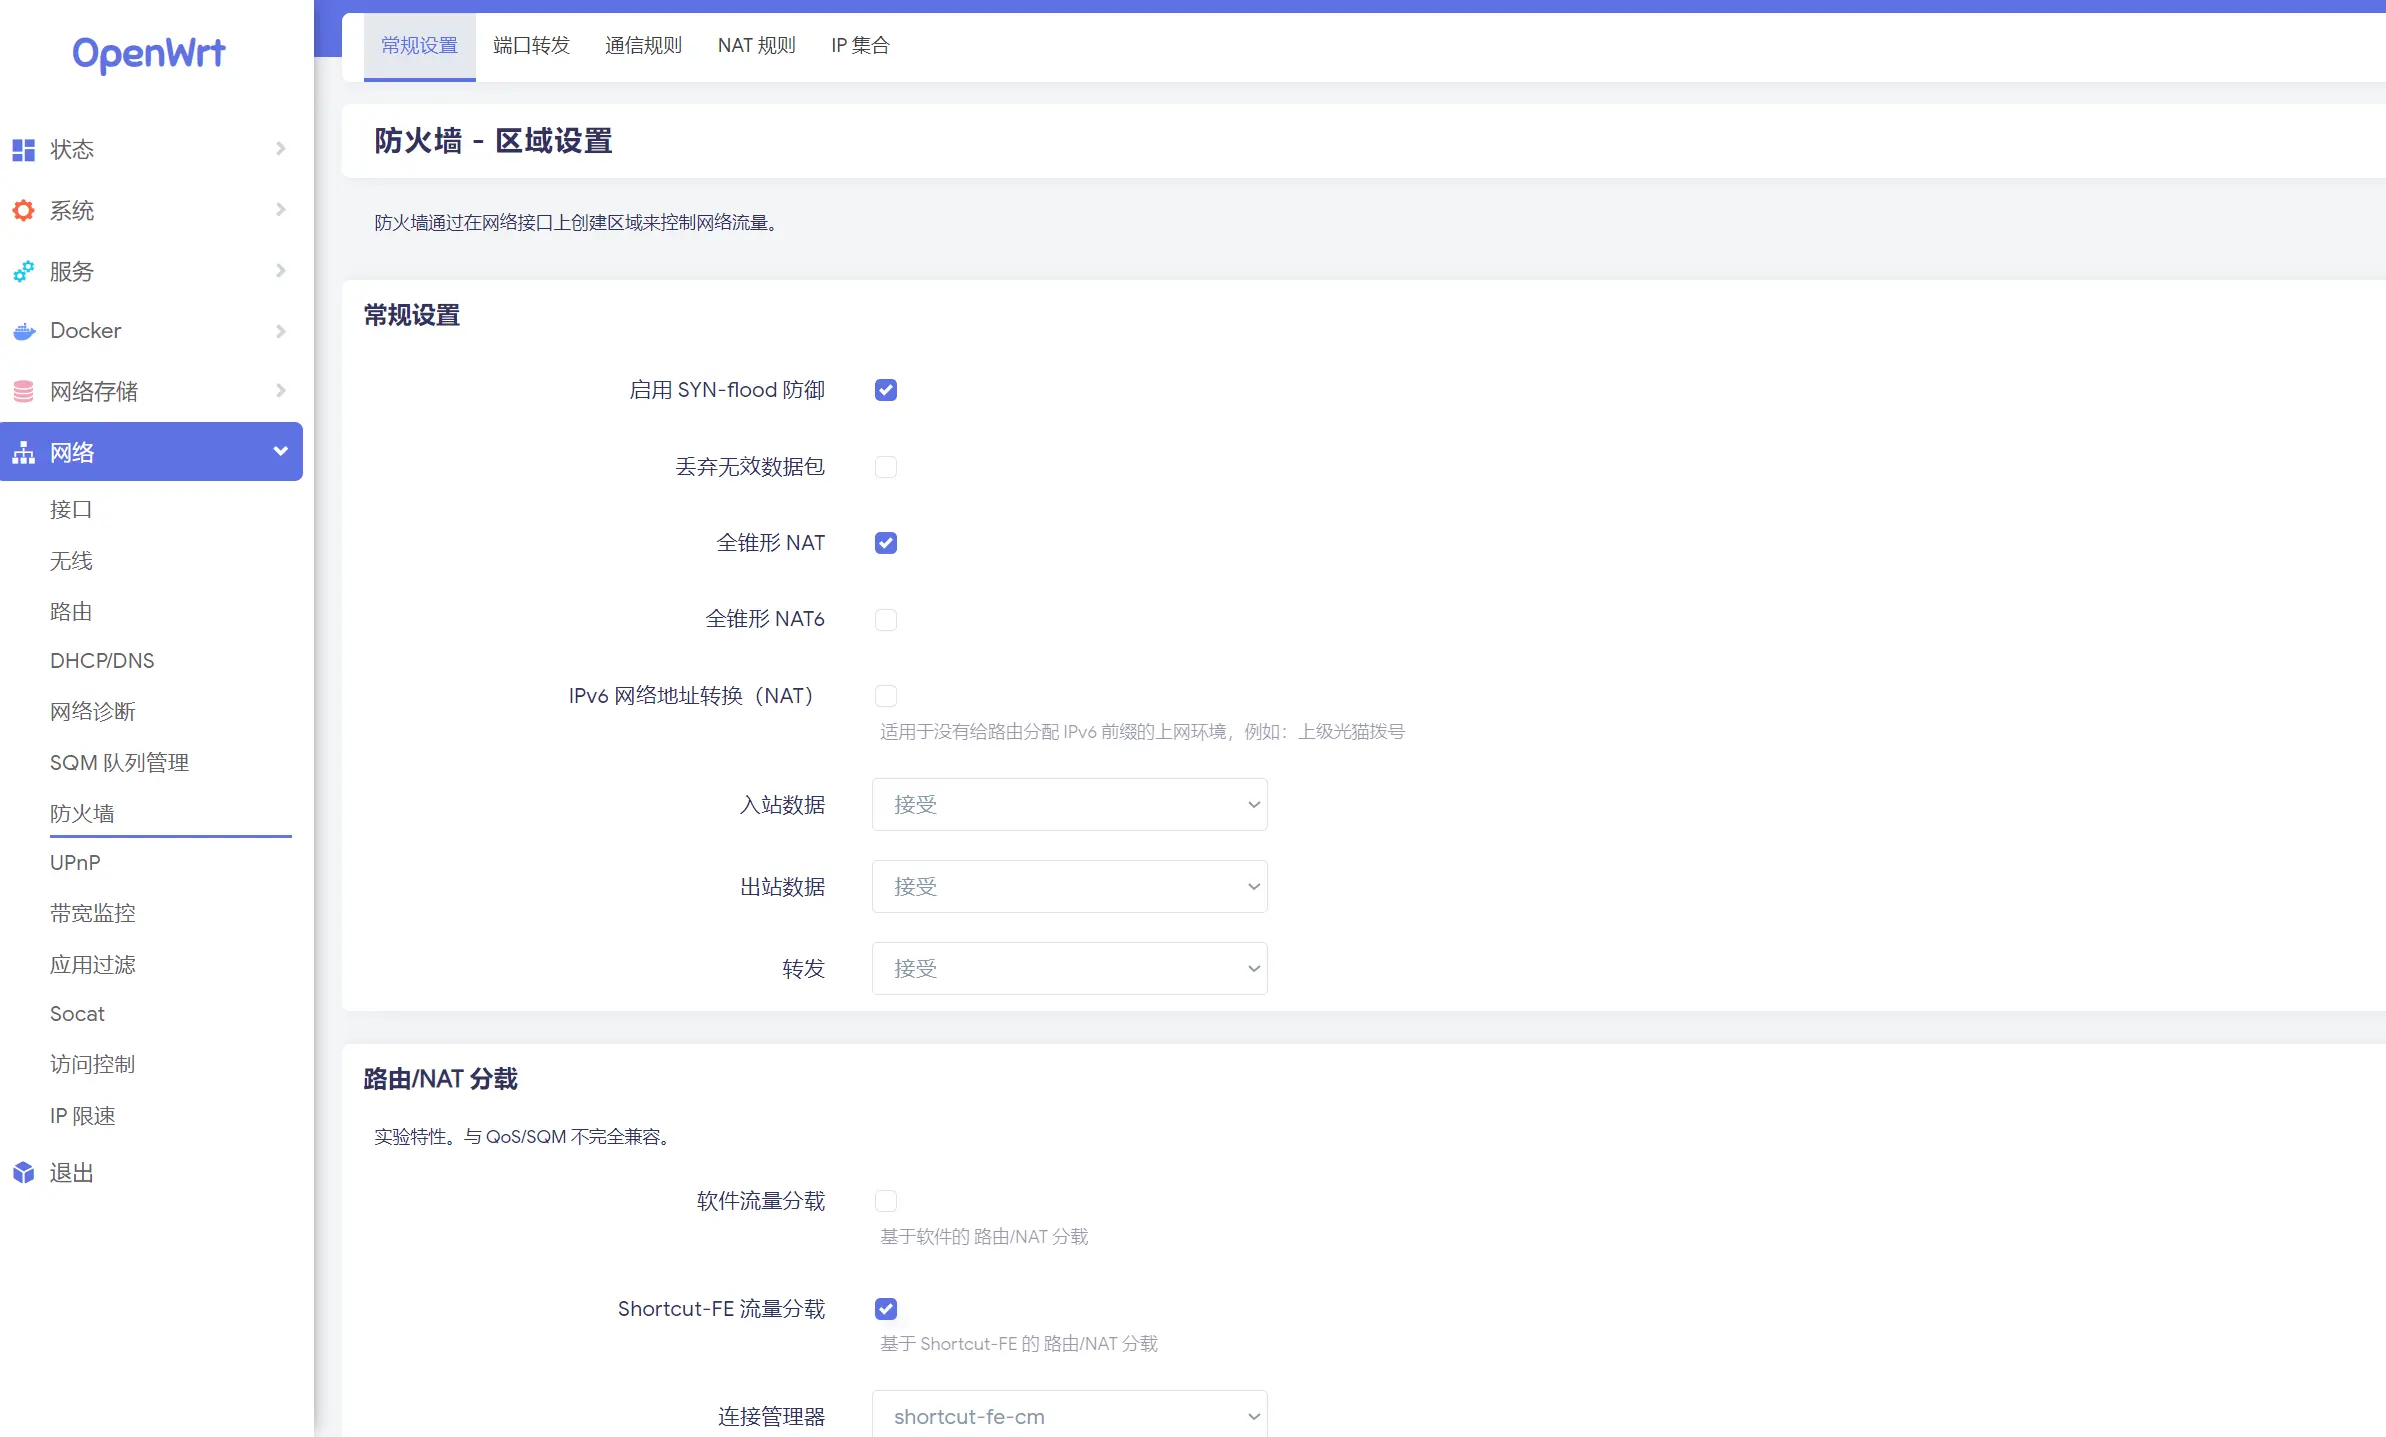Image resolution: width=2386 pixels, height=1437 pixels.
Task: Disable 启用 SYN-flood 防御
Action: 885,390
